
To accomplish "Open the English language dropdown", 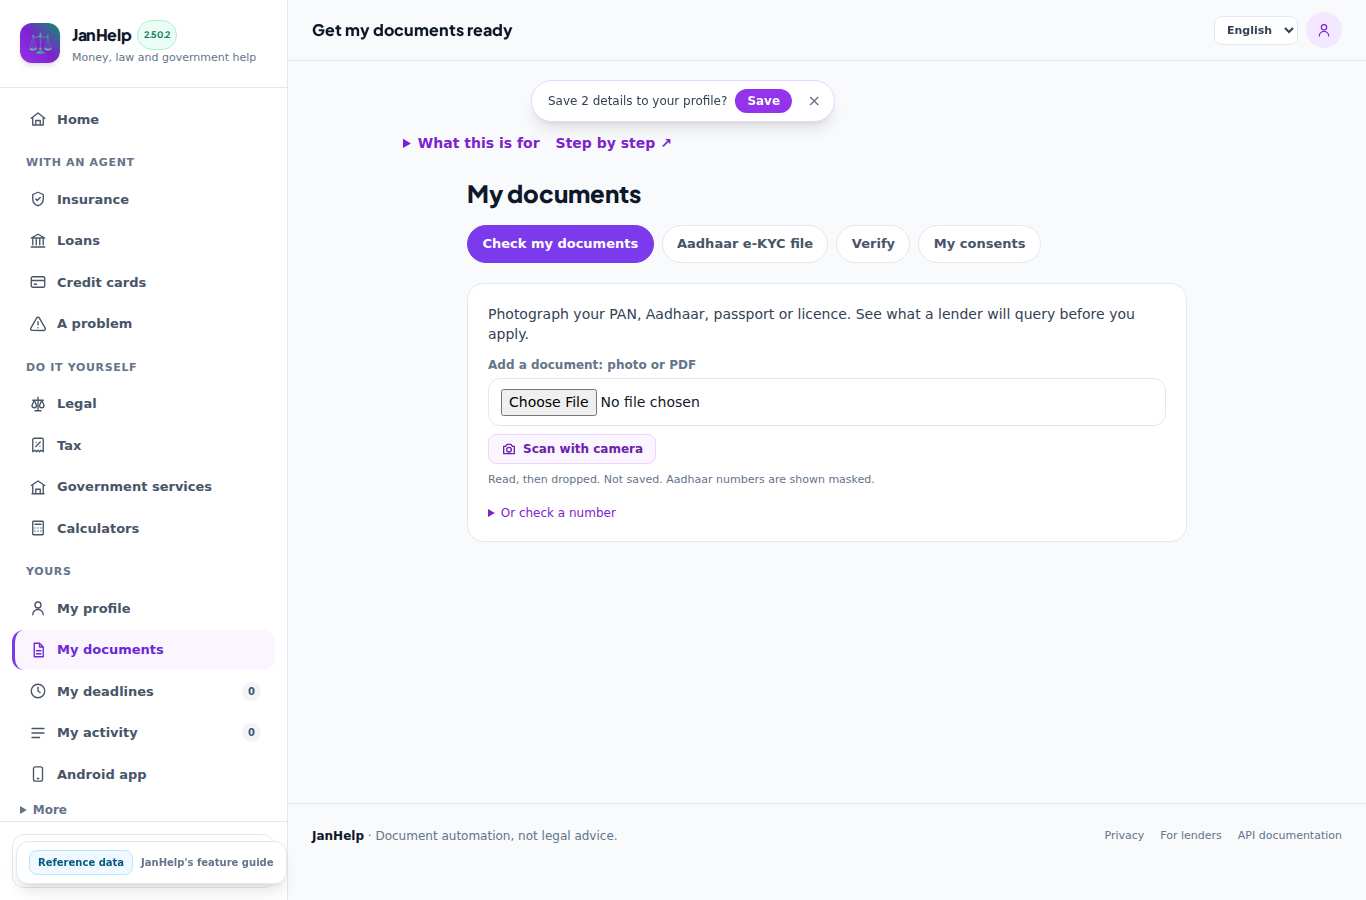I will 1256,30.
